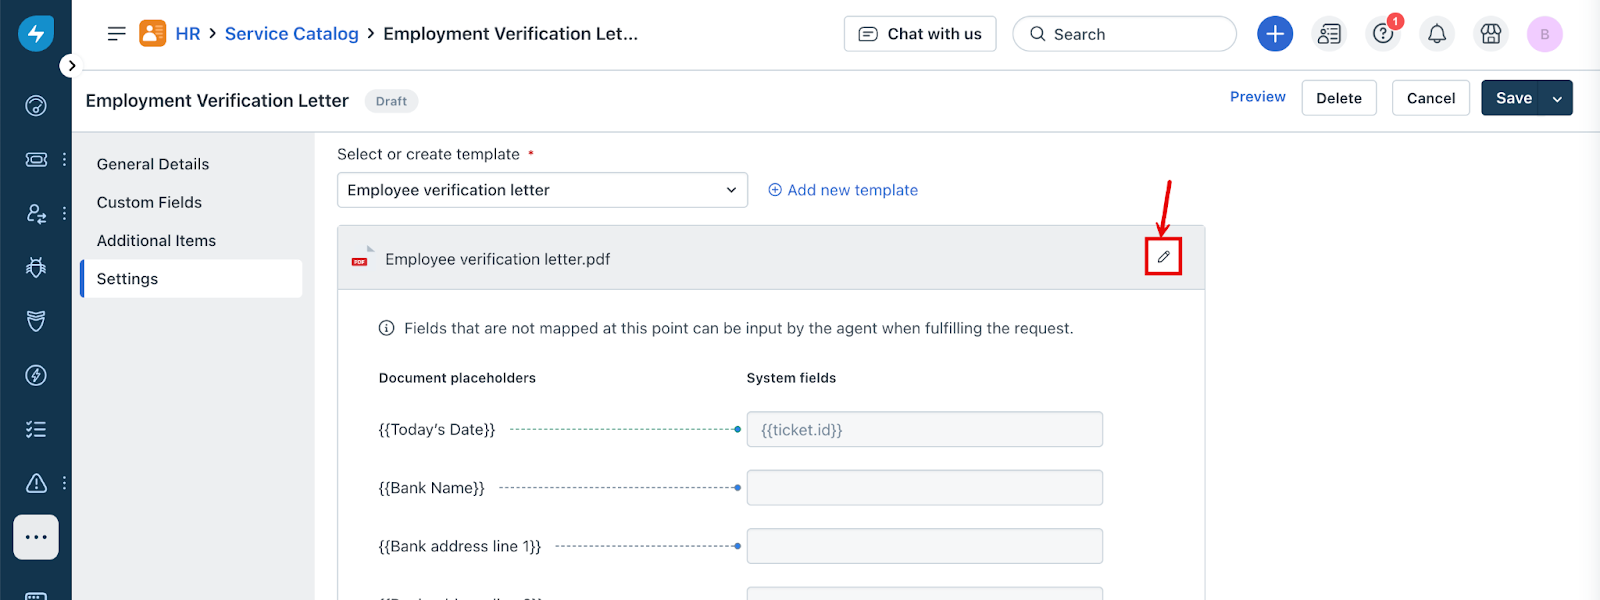Open the marketplace store icon
Screen dimensions: 1600x600
(x=1491, y=34)
